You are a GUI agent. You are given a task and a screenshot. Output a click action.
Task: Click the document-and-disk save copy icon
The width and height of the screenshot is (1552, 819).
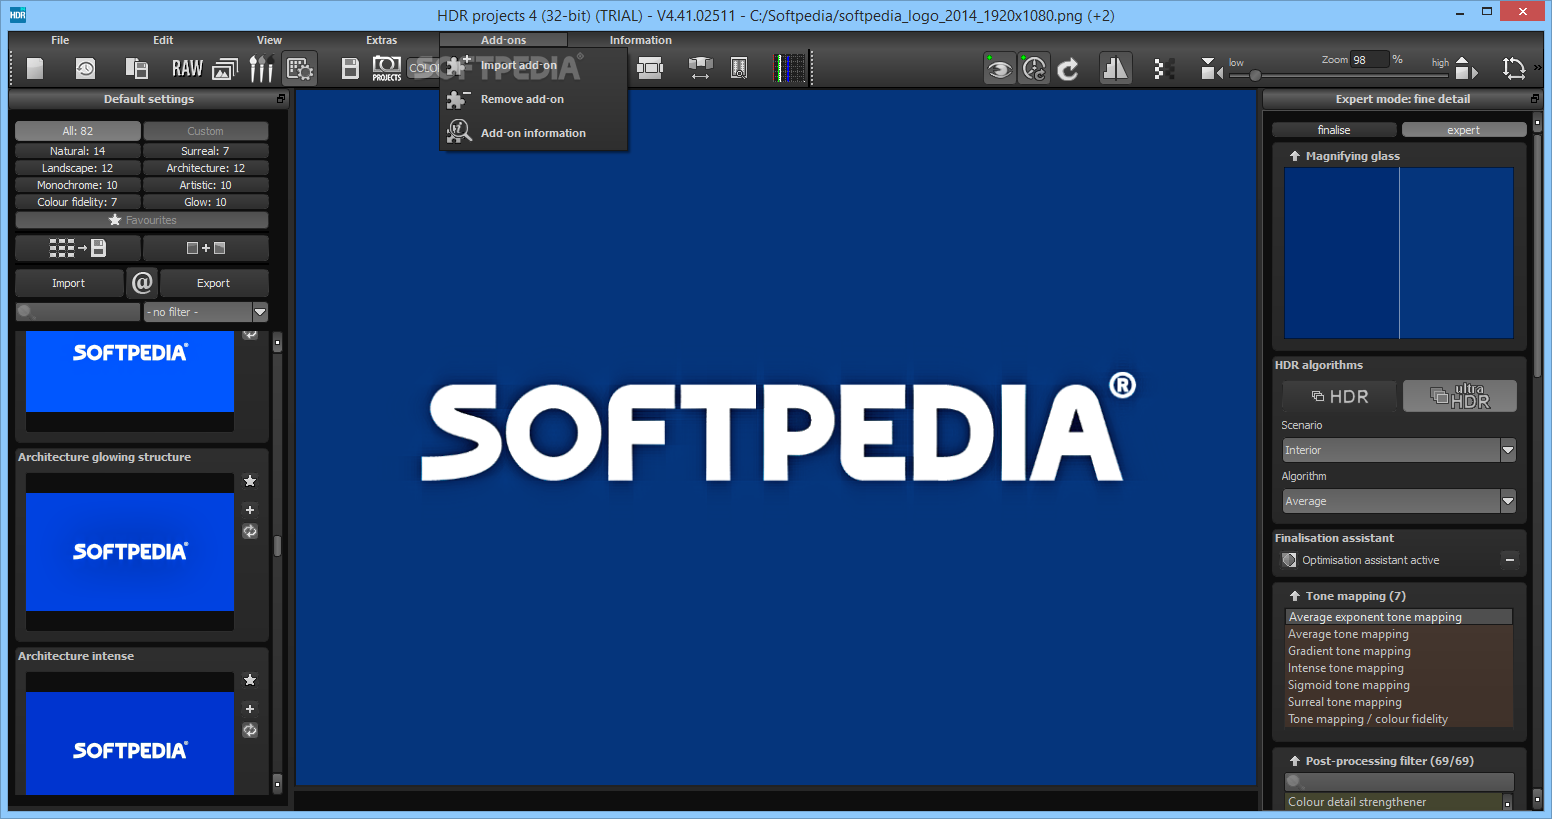click(137, 68)
